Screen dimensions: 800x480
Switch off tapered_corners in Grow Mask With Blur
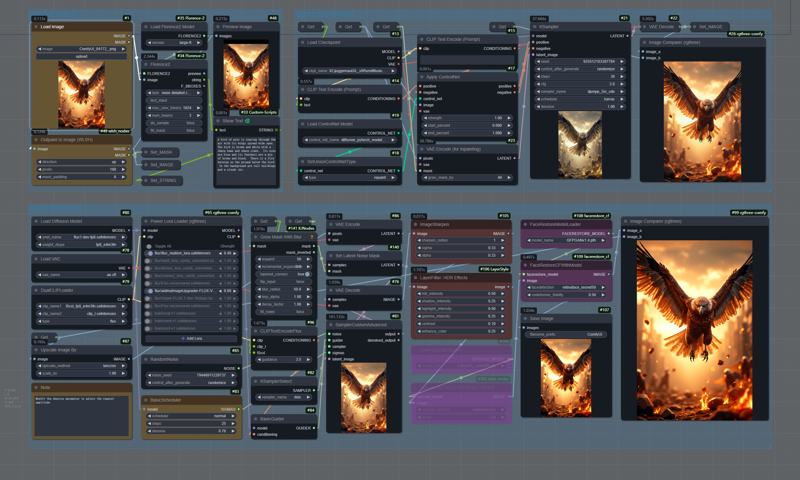pyautogui.click(x=283, y=274)
